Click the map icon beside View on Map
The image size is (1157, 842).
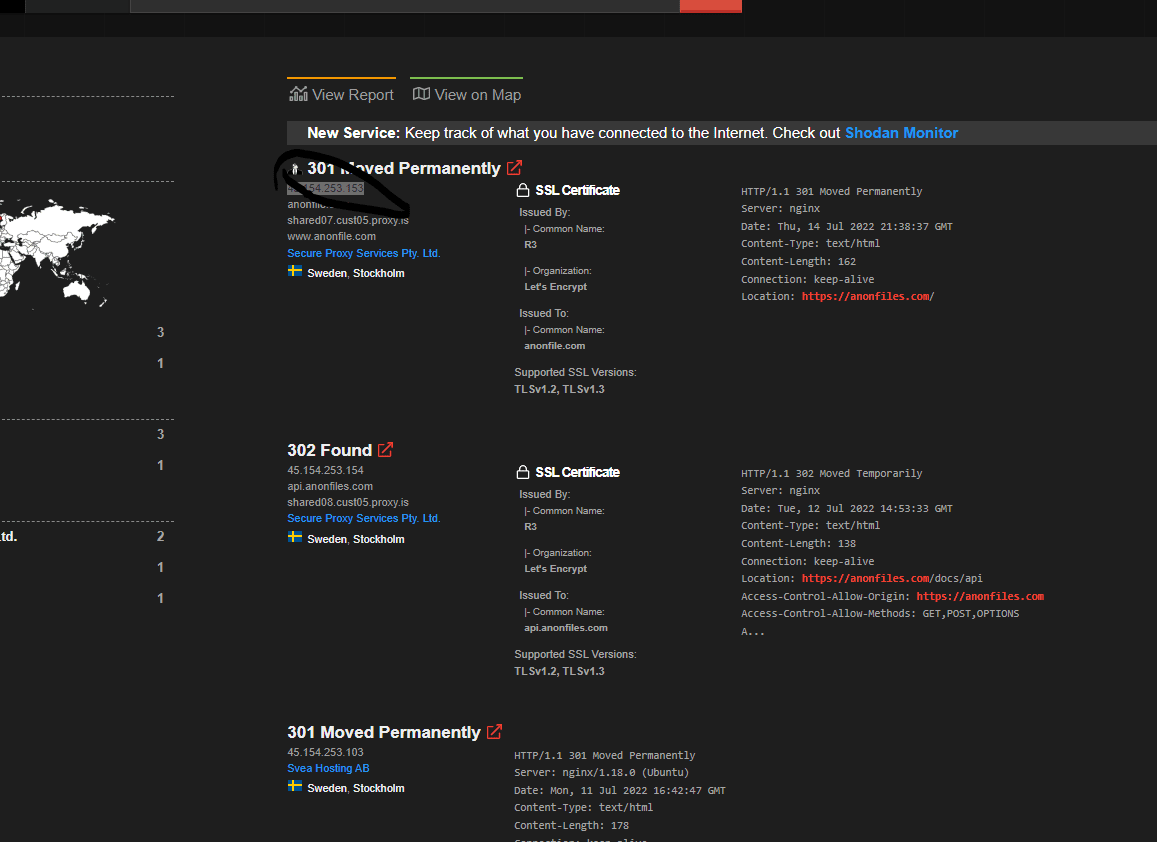pyautogui.click(x=421, y=94)
